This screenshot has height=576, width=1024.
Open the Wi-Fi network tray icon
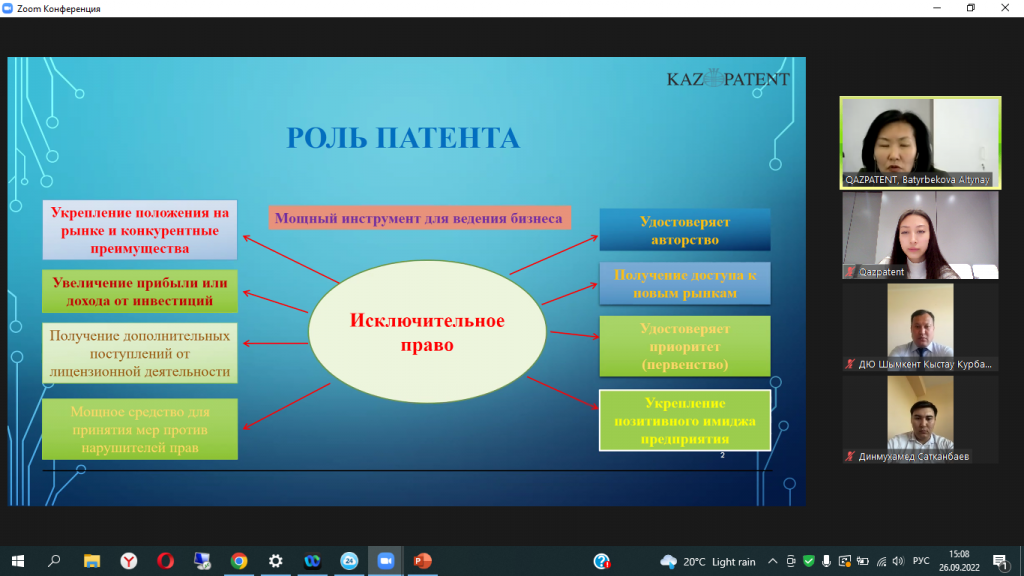coord(881,561)
